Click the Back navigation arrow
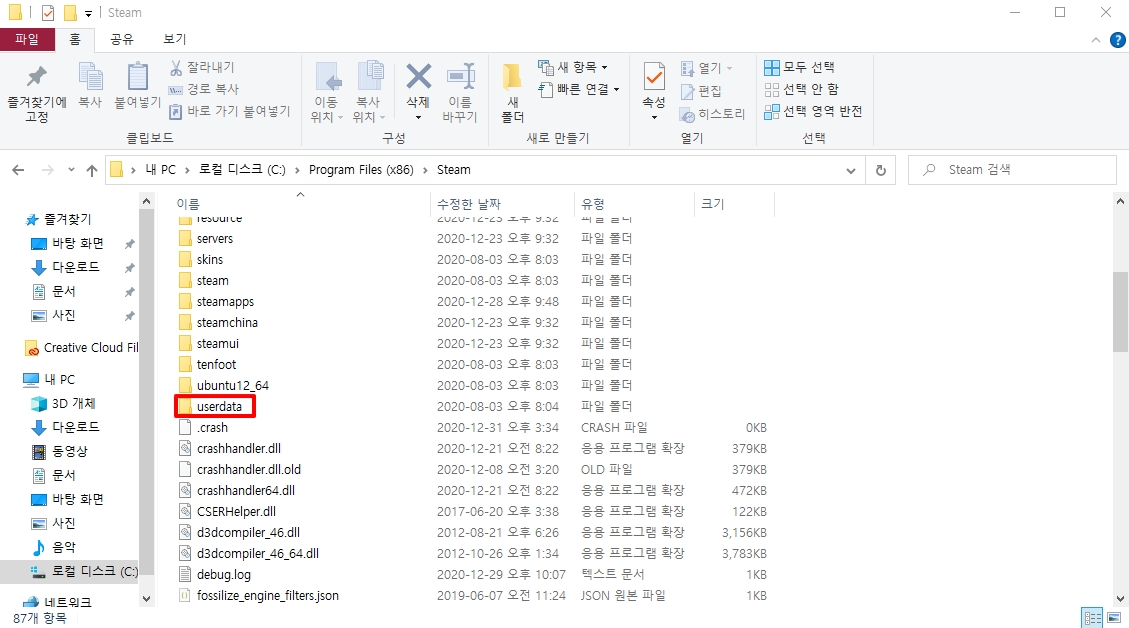 pyautogui.click(x=18, y=170)
